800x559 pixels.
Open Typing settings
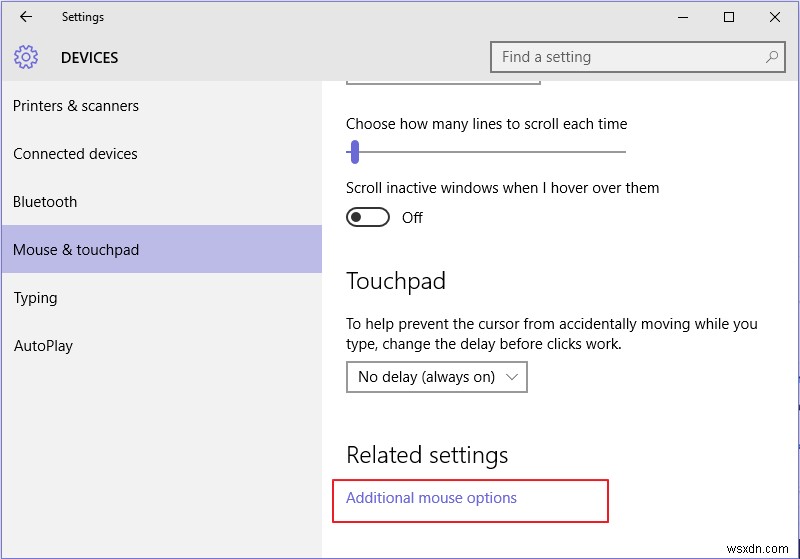(x=161, y=298)
